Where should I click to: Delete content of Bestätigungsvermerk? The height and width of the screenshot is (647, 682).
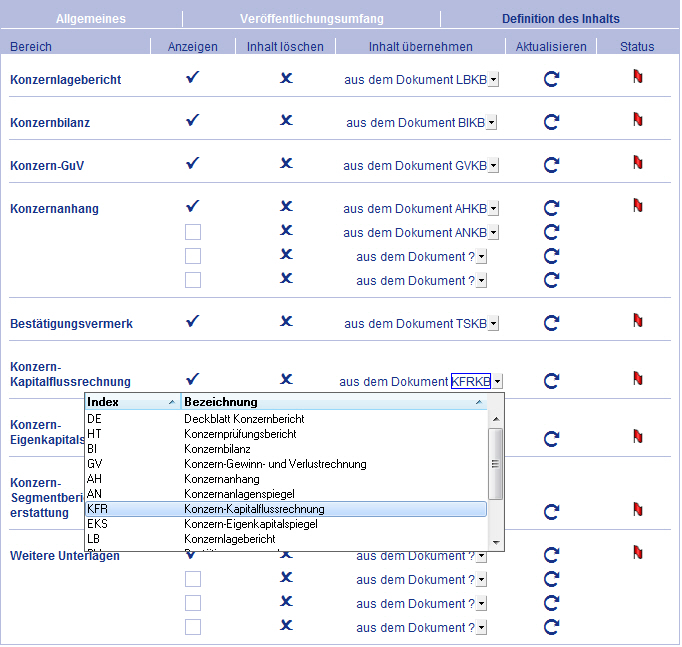coord(286,321)
